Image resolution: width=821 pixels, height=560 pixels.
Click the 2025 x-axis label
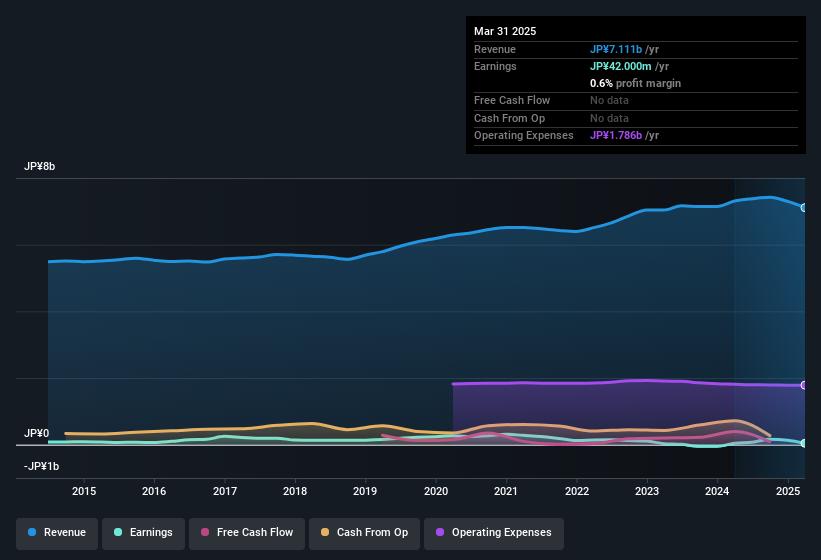787,491
